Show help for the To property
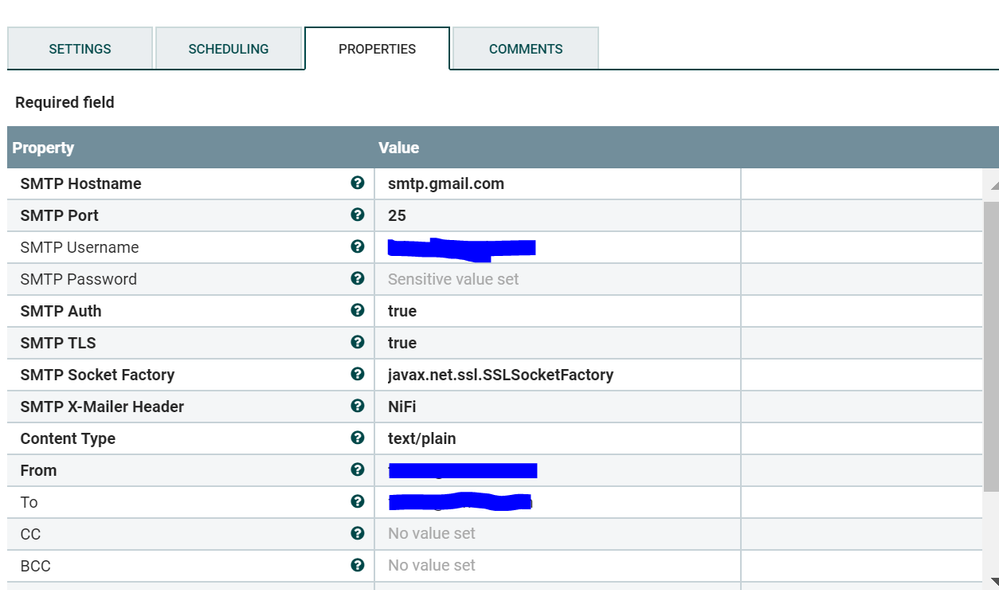Screen dimensions: 999x590 coord(357,501)
